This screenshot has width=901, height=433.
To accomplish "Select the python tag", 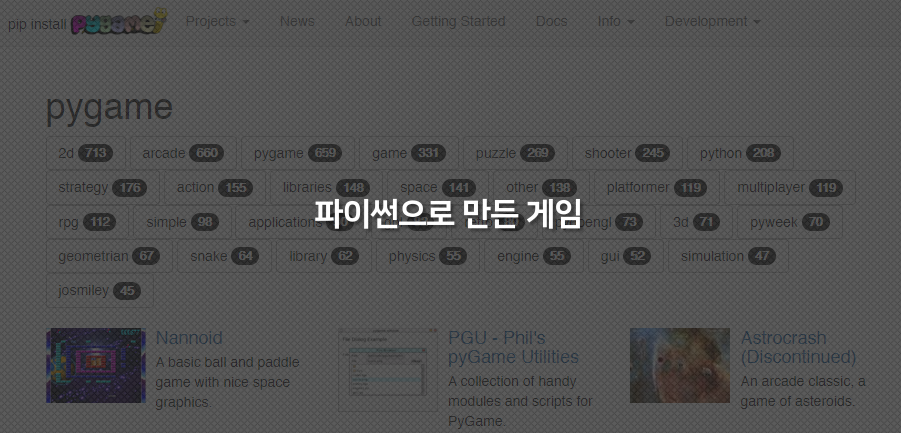I will 740,153.
